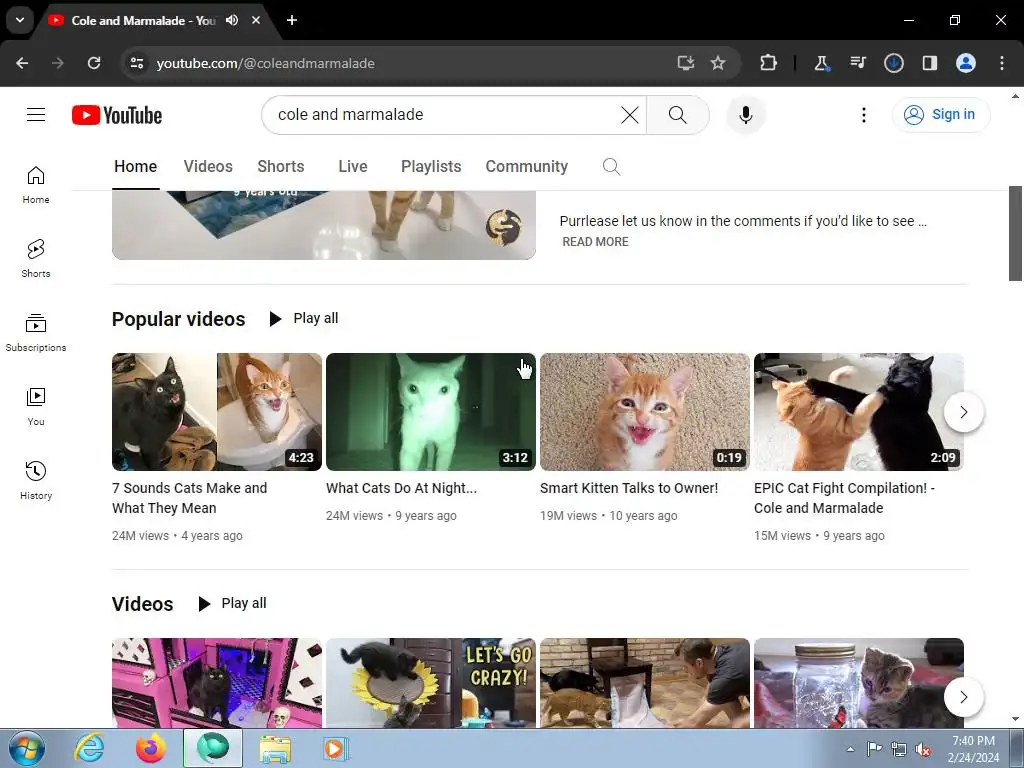The image size is (1024, 768).
Task: Click the night-vision cat thumbnail
Action: click(x=431, y=412)
